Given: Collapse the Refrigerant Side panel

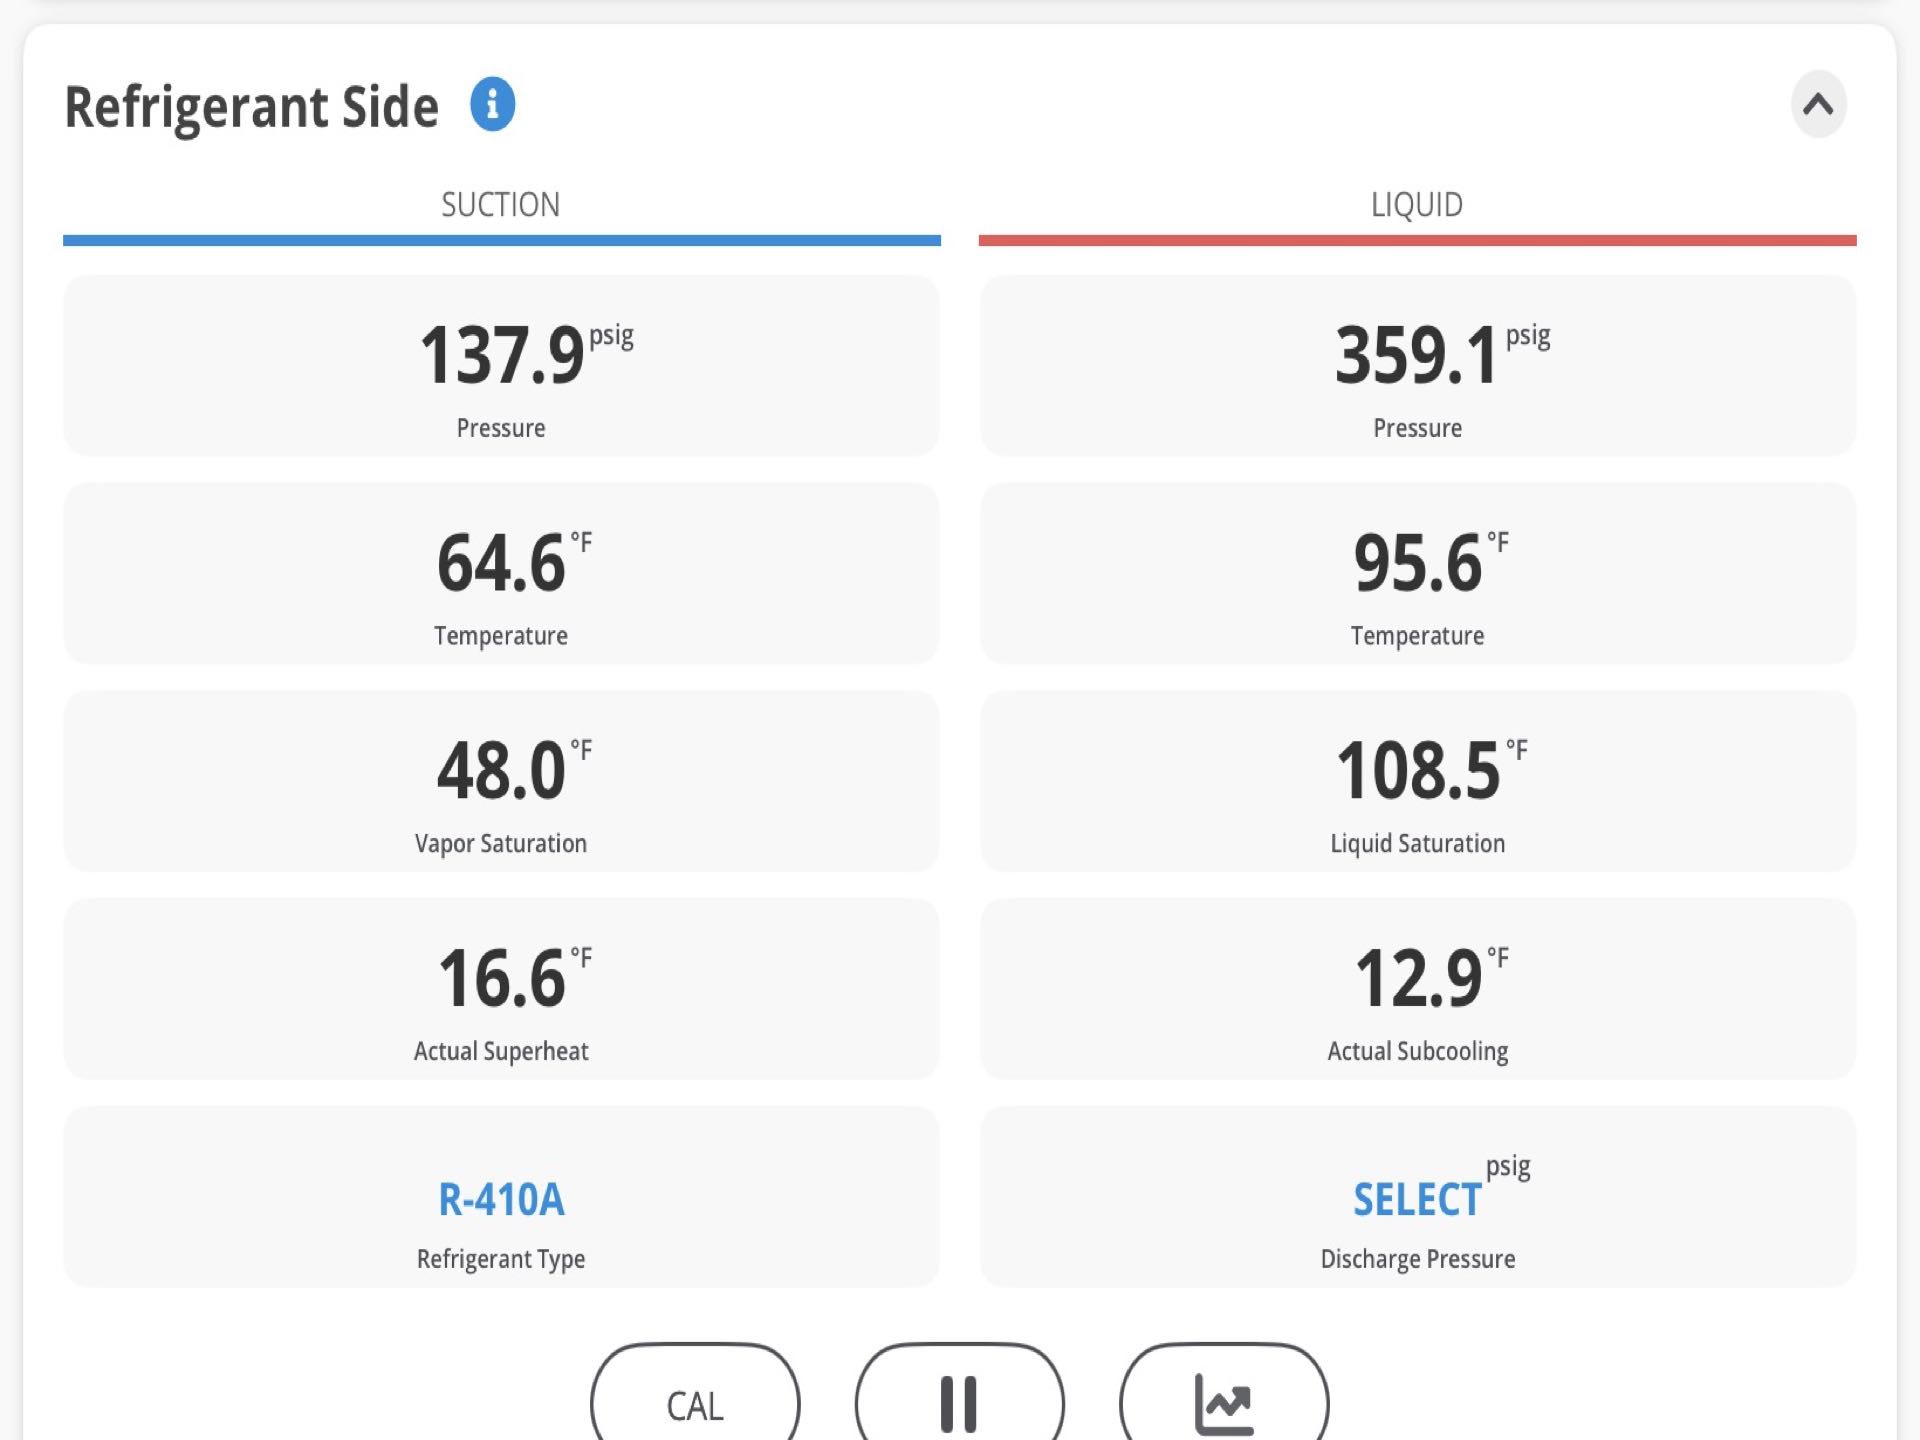Looking at the screenshot, I should 1818,104.
